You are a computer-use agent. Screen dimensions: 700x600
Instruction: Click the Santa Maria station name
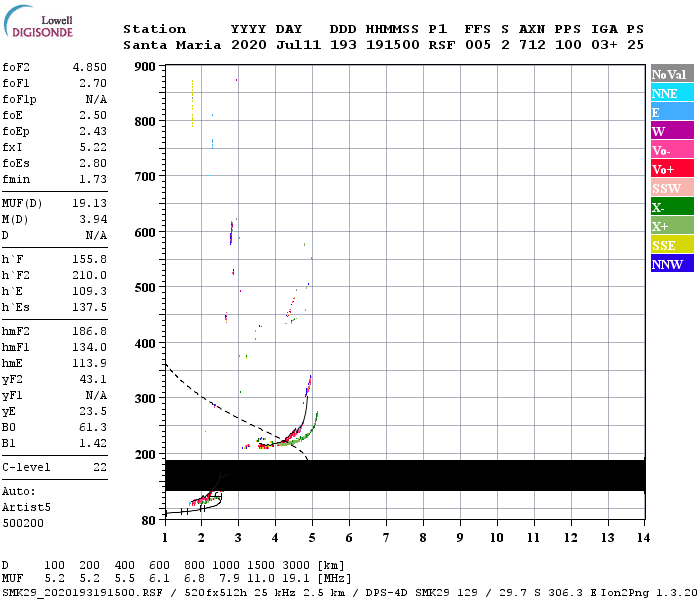coord(172,45)
